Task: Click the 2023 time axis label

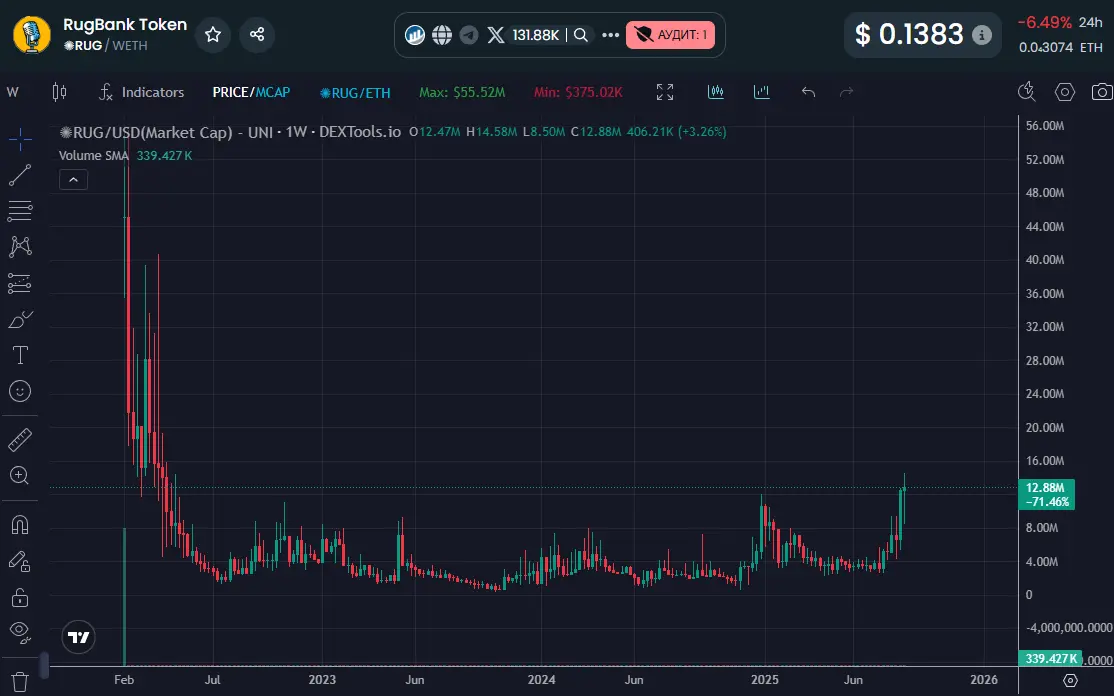Action: [x=322, y=680]
